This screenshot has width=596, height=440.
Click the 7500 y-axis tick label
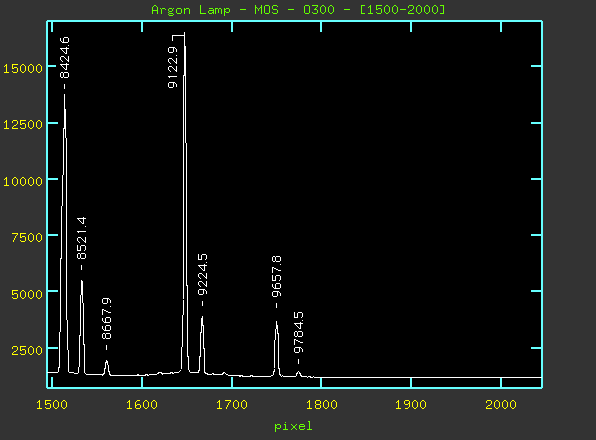27,237
